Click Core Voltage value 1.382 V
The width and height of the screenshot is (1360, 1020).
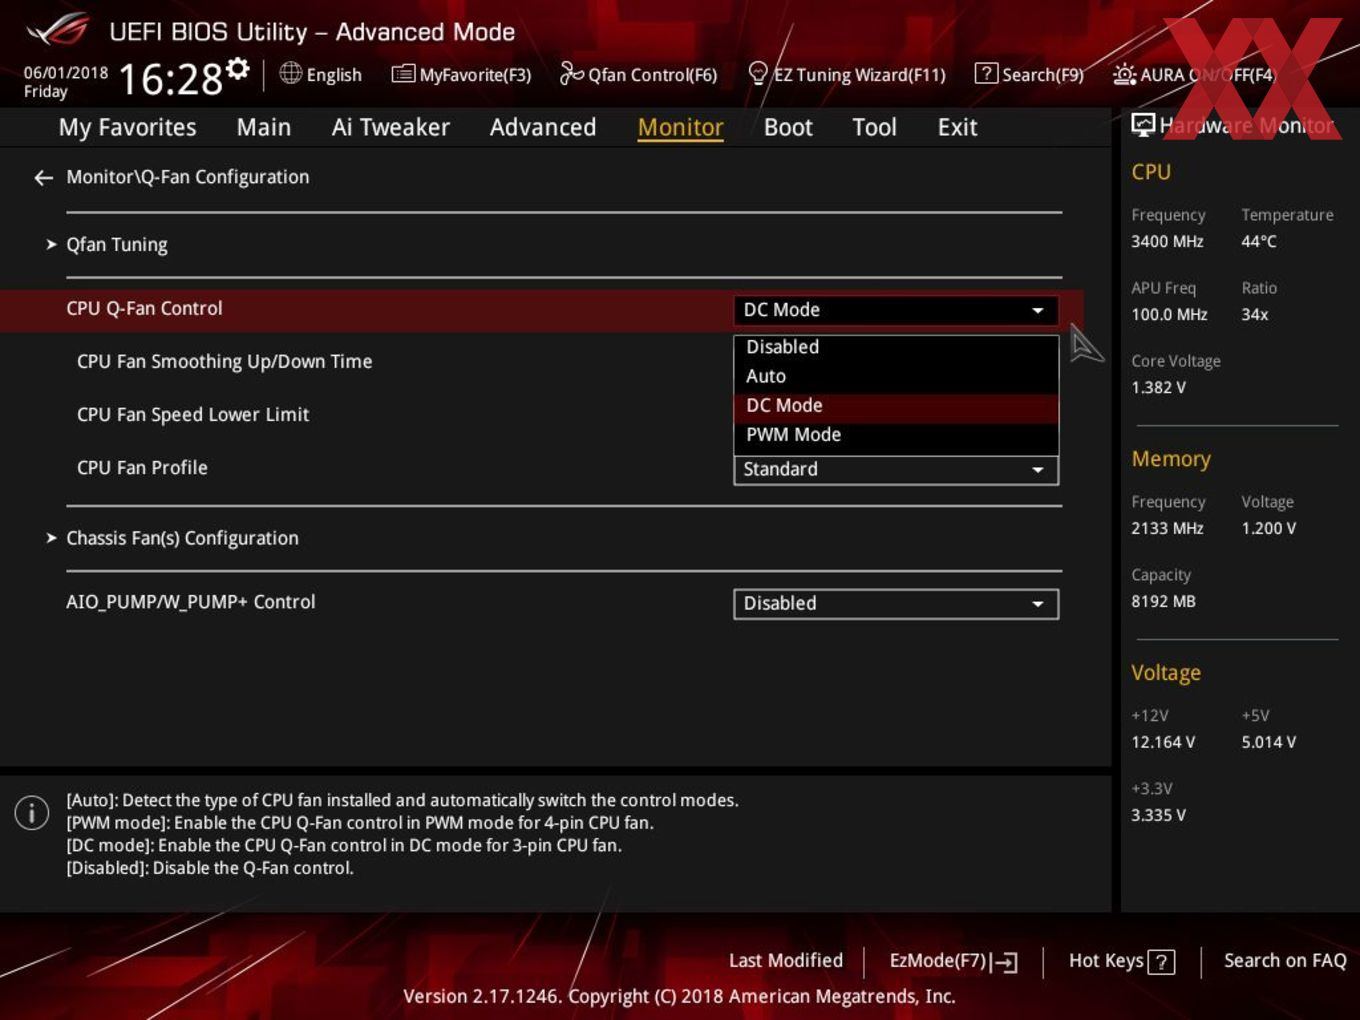(1158, 387)
